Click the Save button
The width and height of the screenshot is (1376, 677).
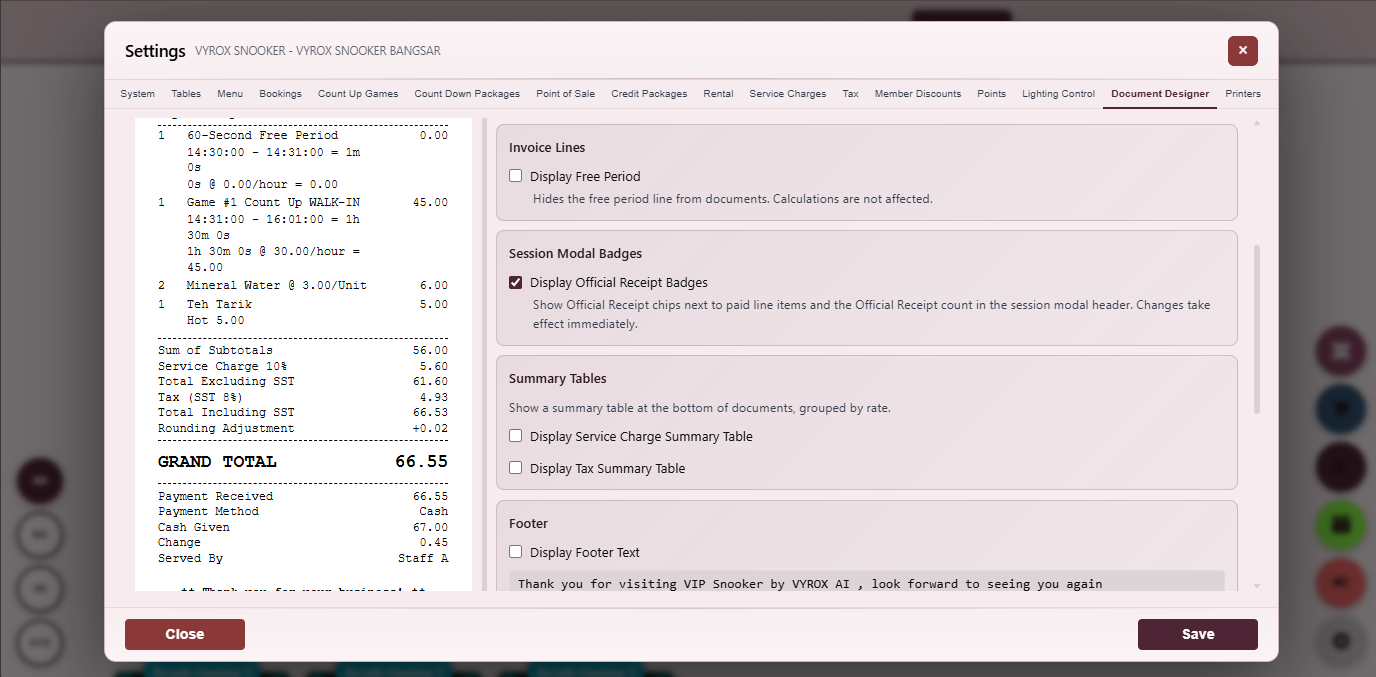[x=1197, y=634]
